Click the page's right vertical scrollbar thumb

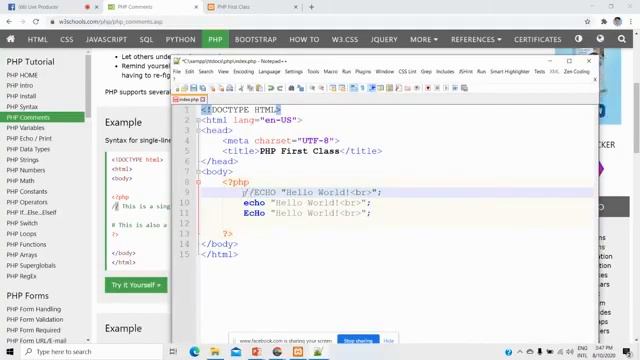tap(637, 118)
